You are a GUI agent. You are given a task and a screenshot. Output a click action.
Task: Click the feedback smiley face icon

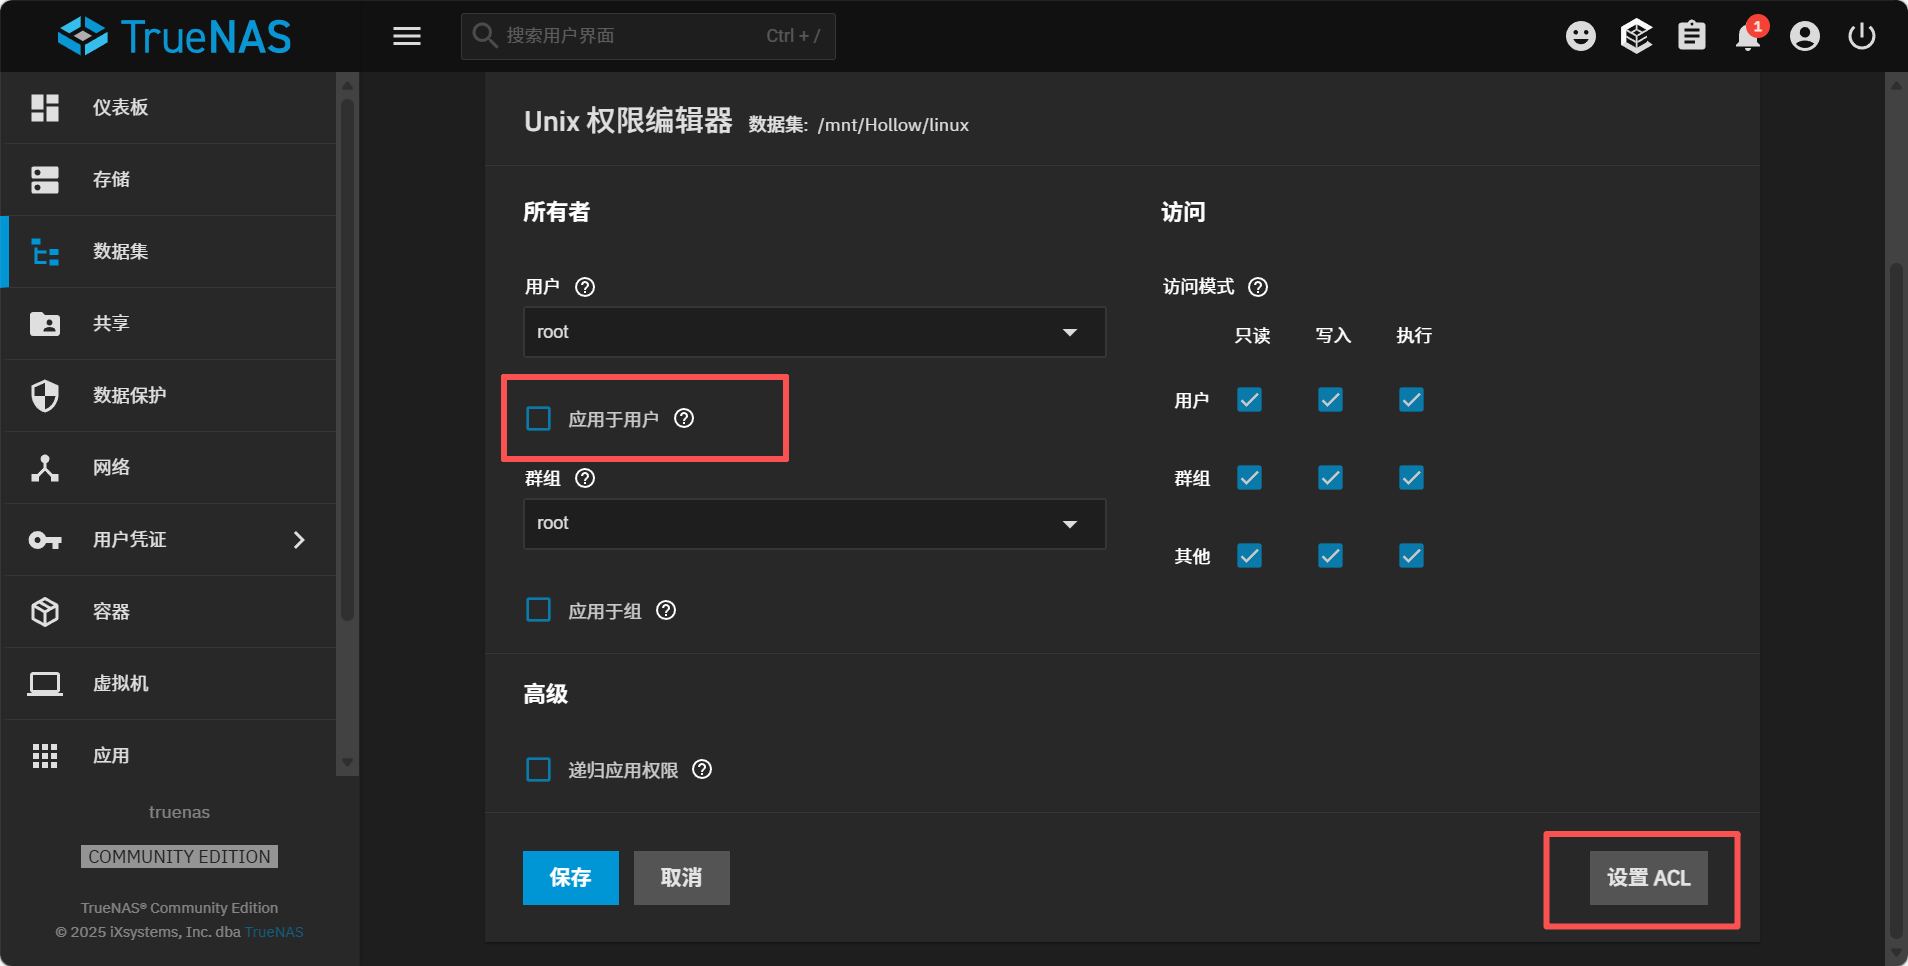(x=1580, y=37)
